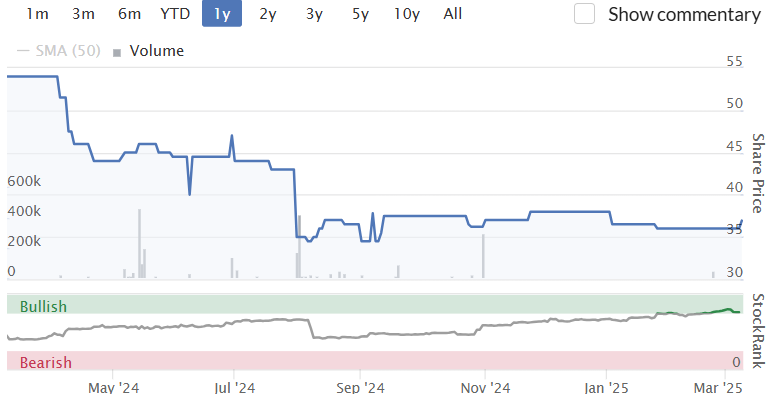Image resolution: width=768 pixels, height=394 pixels.
Task: Click the Bullish zone label
Action: (43, 306)
